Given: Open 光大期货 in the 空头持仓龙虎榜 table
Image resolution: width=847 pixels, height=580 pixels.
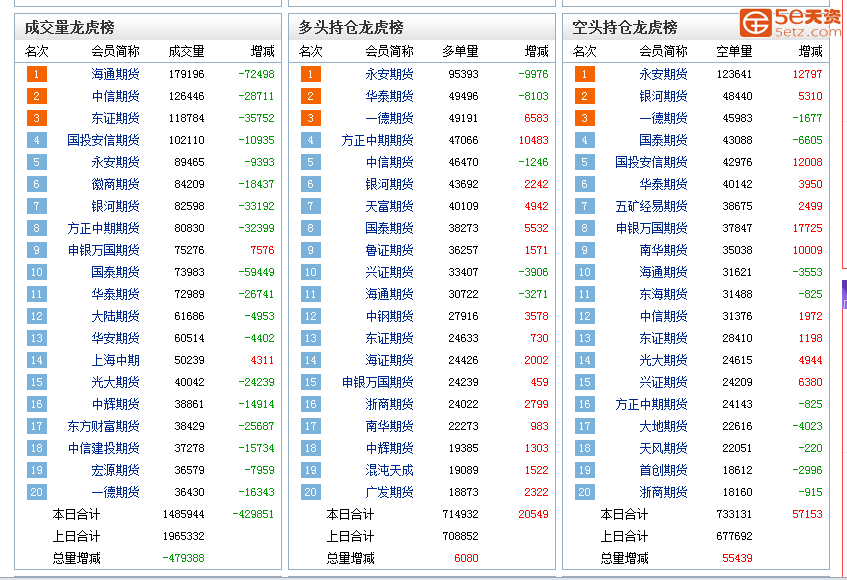Looking at the screenshot, I should [x=663, y=360].
